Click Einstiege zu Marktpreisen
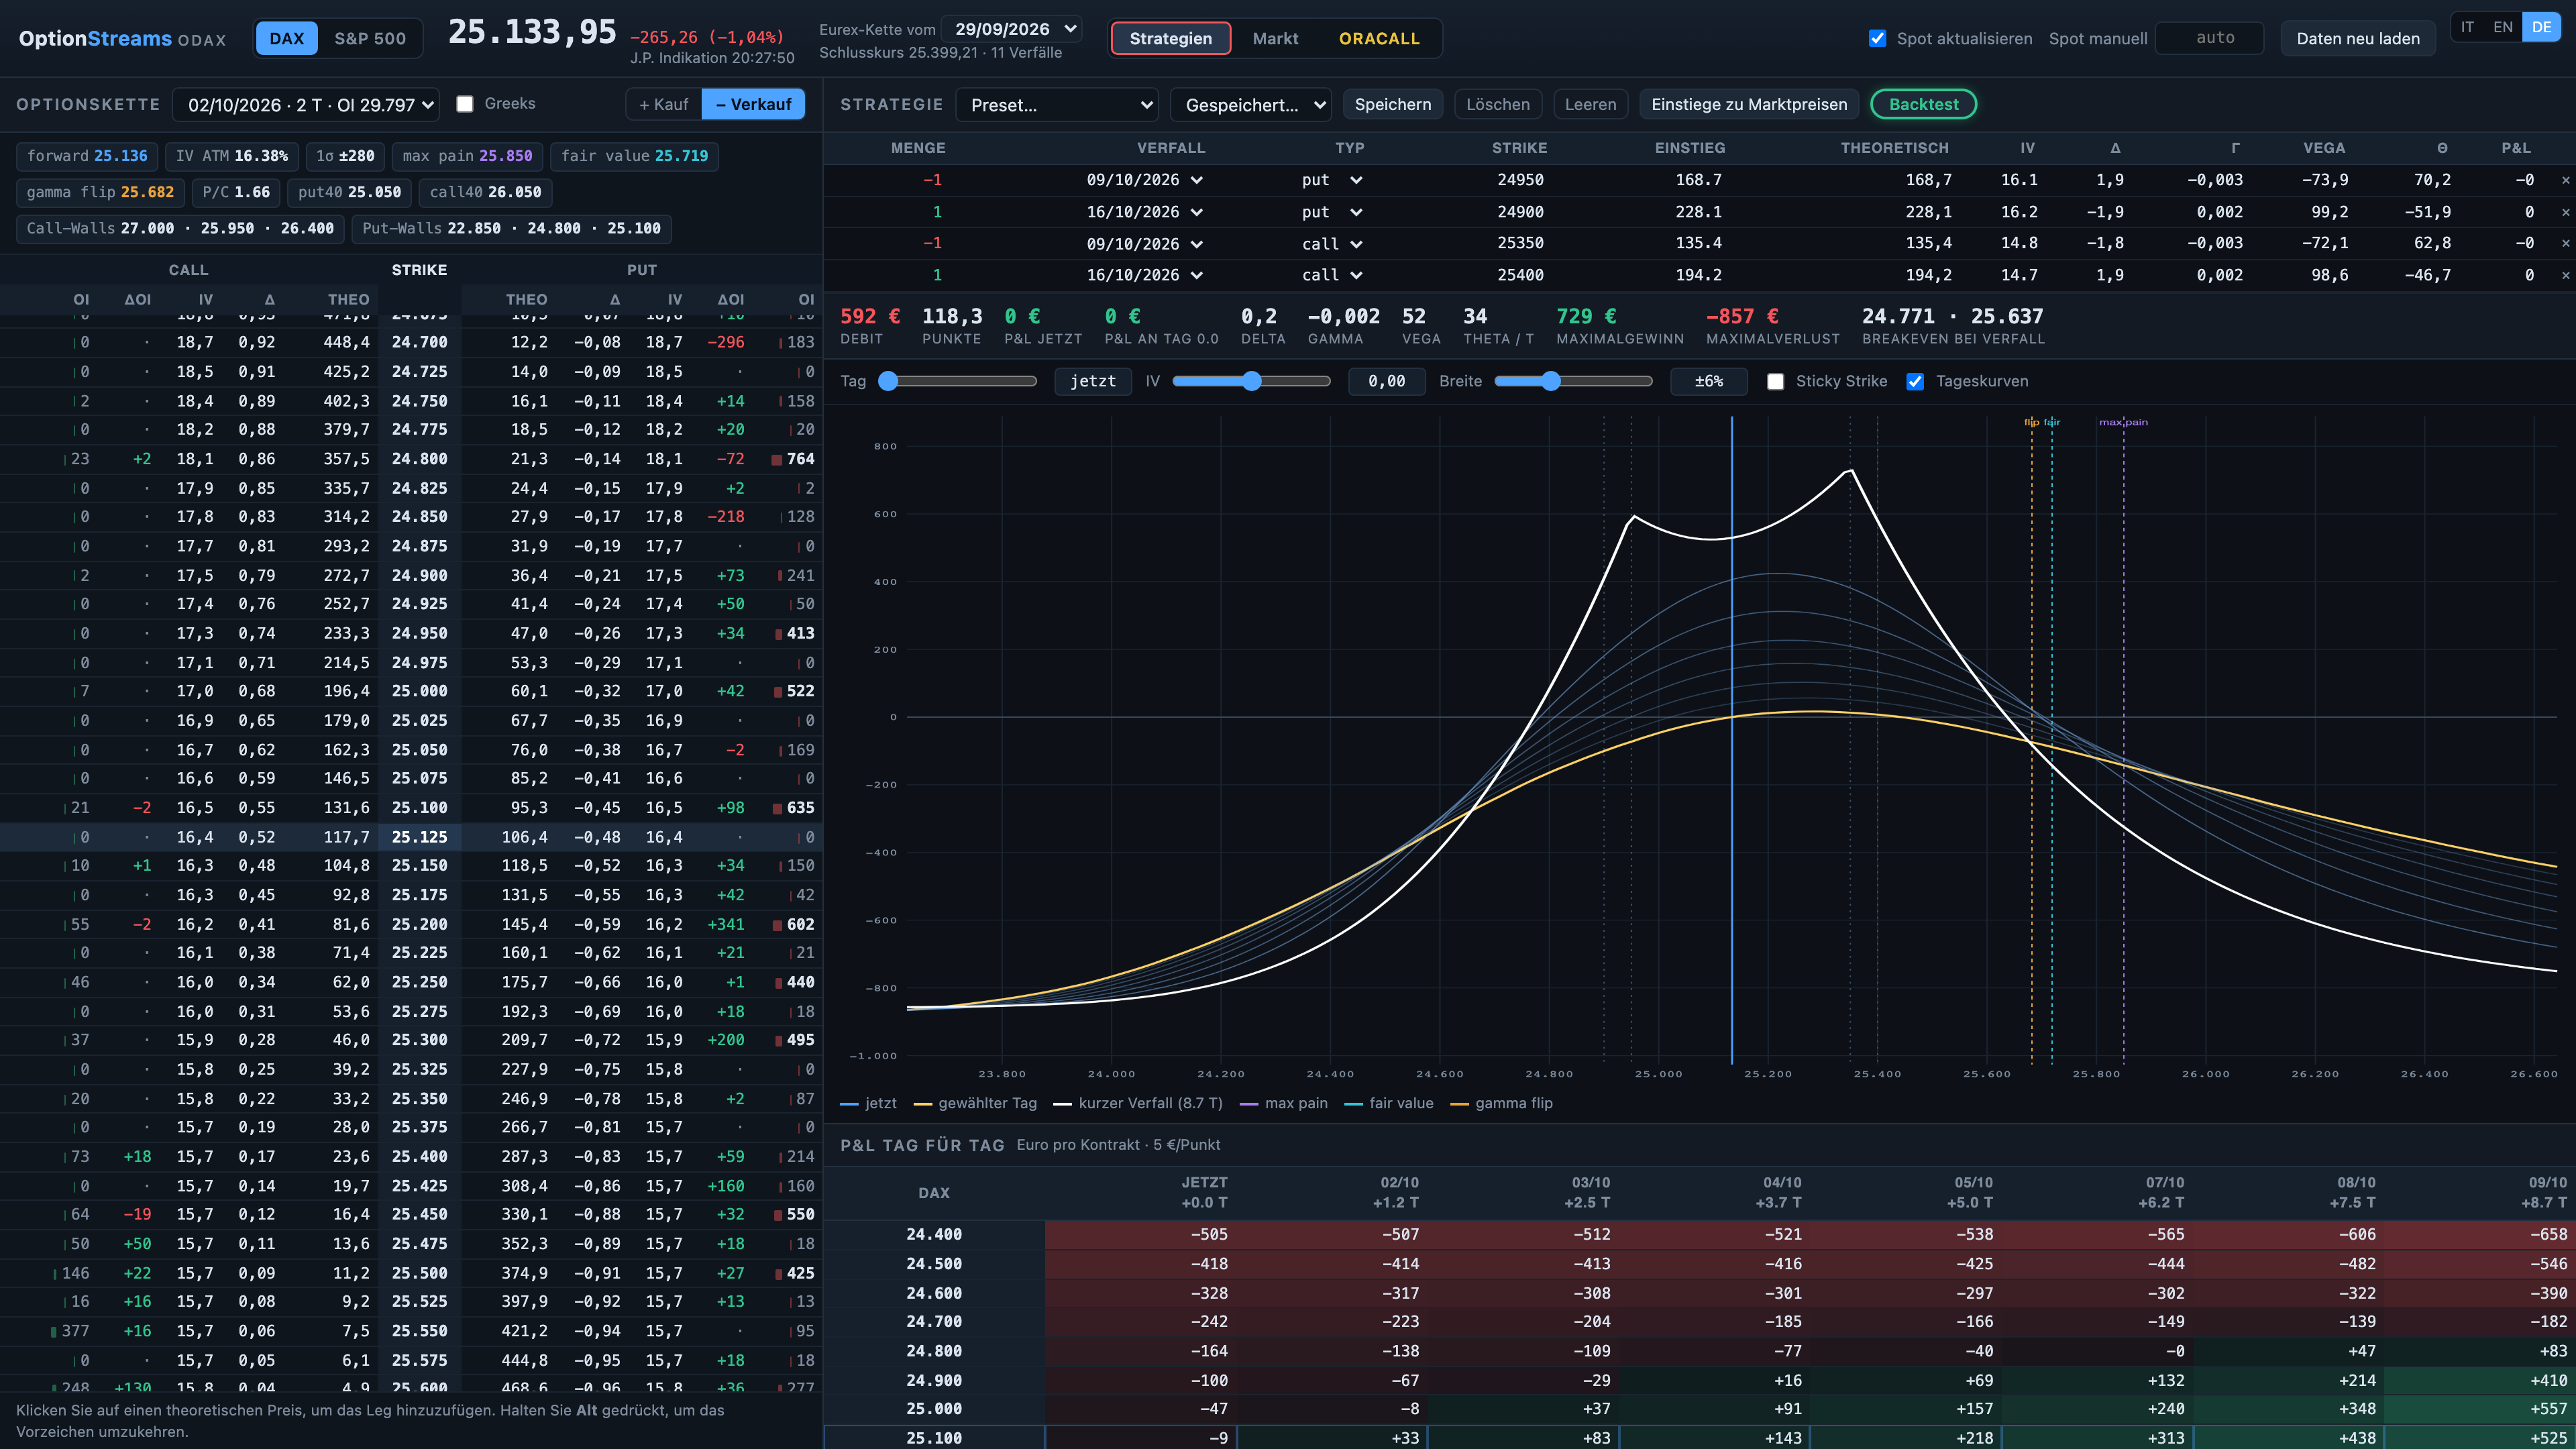 [x=1749, y=104]
